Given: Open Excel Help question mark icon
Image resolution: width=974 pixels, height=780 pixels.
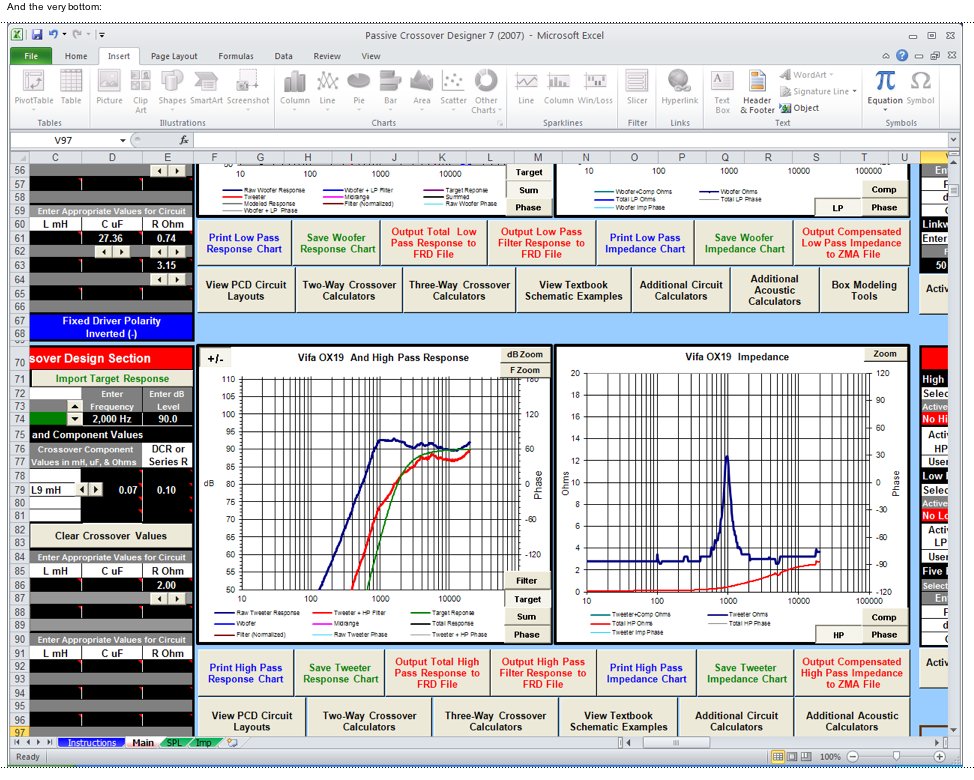Looking at the screenshot, I should click(902, 55).
